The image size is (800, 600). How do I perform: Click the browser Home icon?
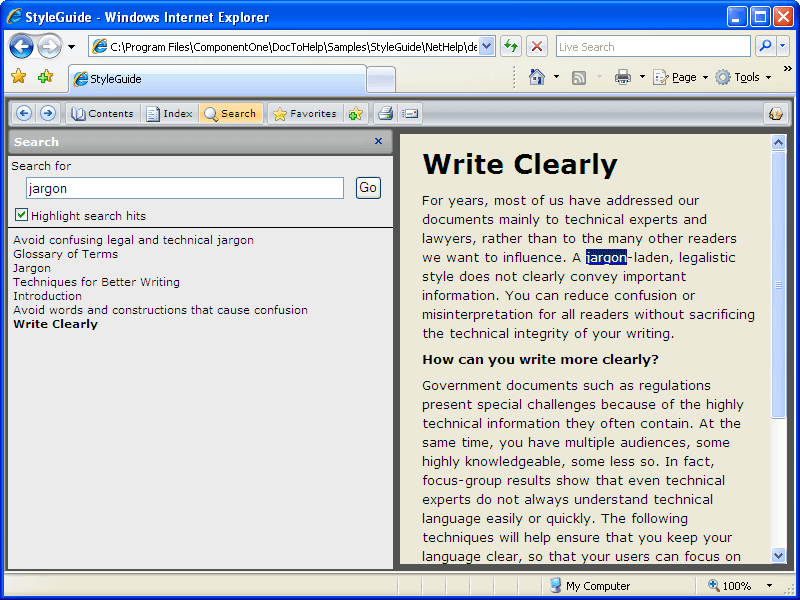click(x=537, y=77)
